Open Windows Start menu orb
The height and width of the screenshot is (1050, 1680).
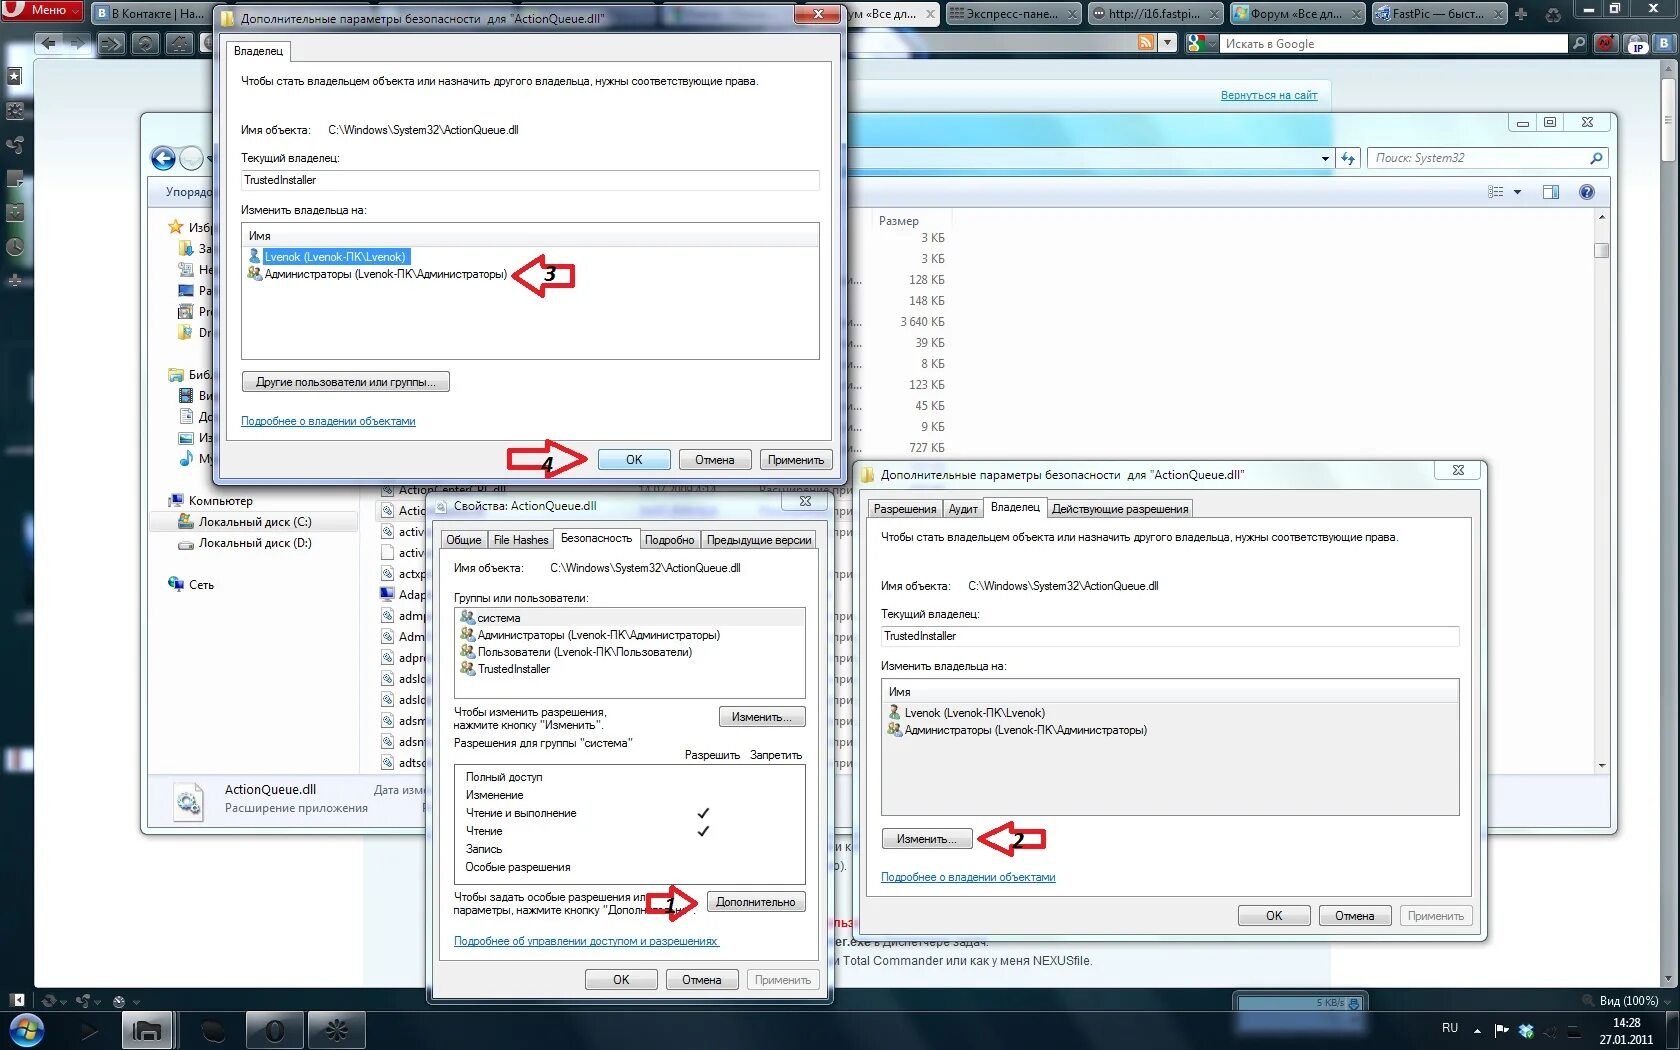pos(25,1031)
